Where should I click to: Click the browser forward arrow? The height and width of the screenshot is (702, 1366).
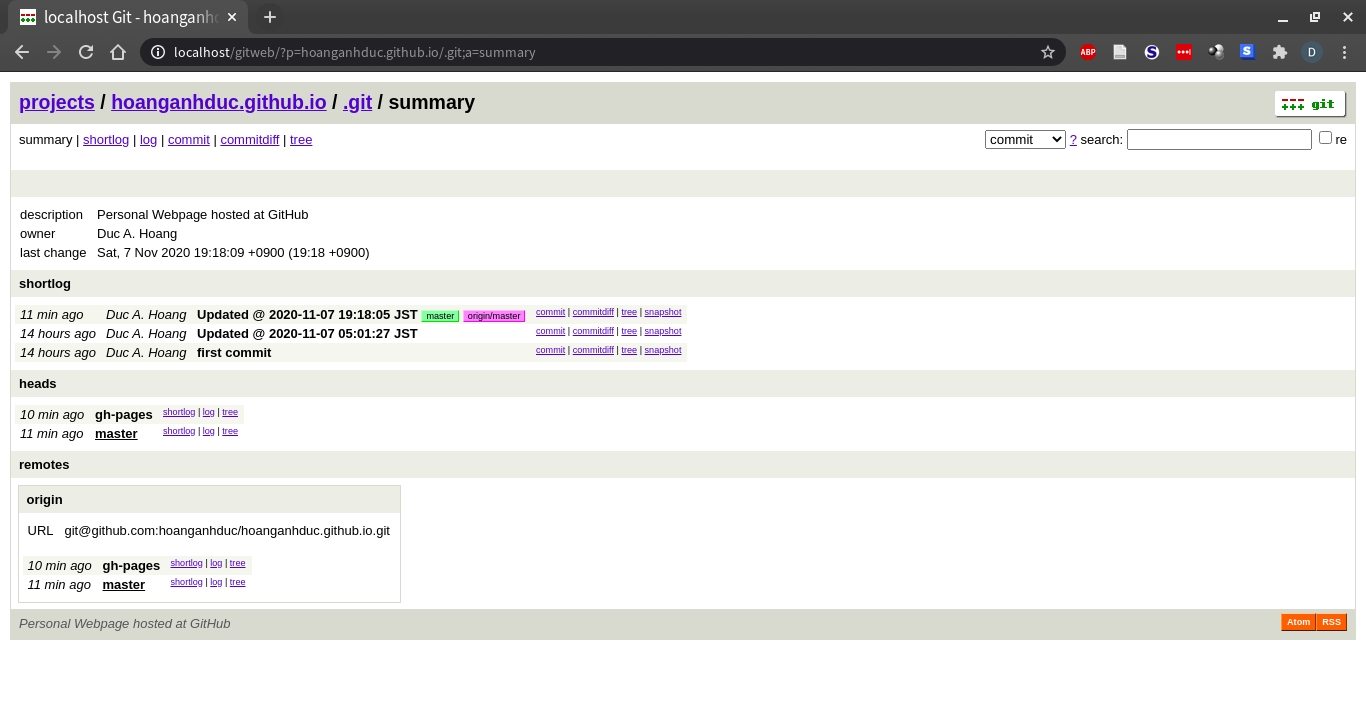54,52
